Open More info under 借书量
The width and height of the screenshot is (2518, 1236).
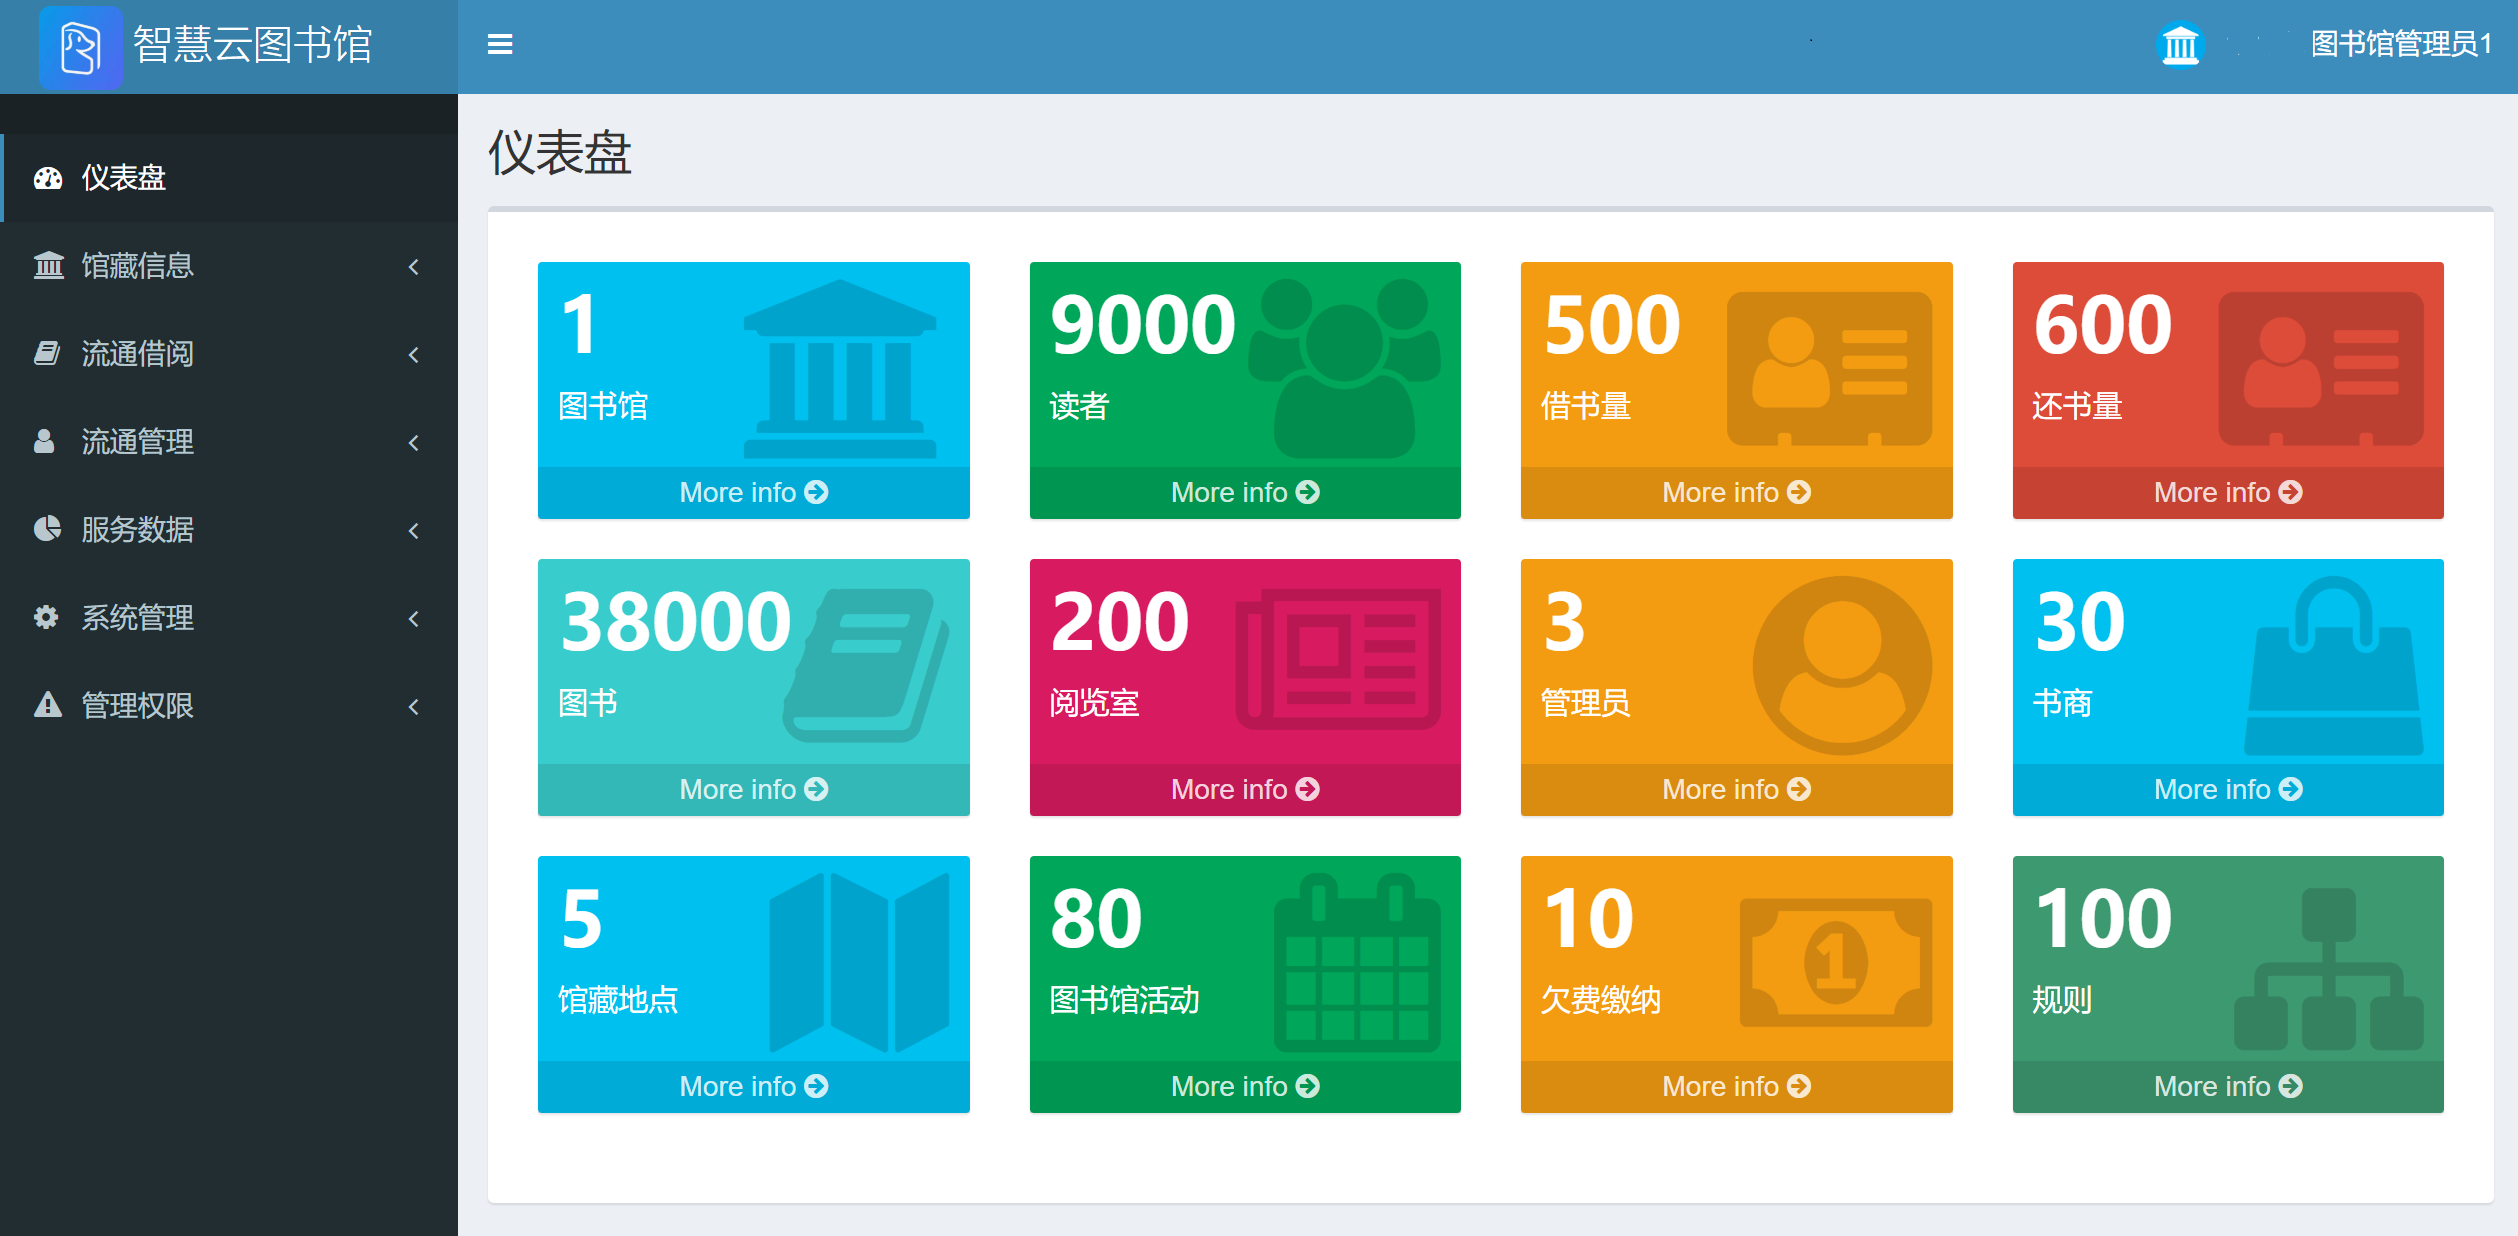(1735, 492)
